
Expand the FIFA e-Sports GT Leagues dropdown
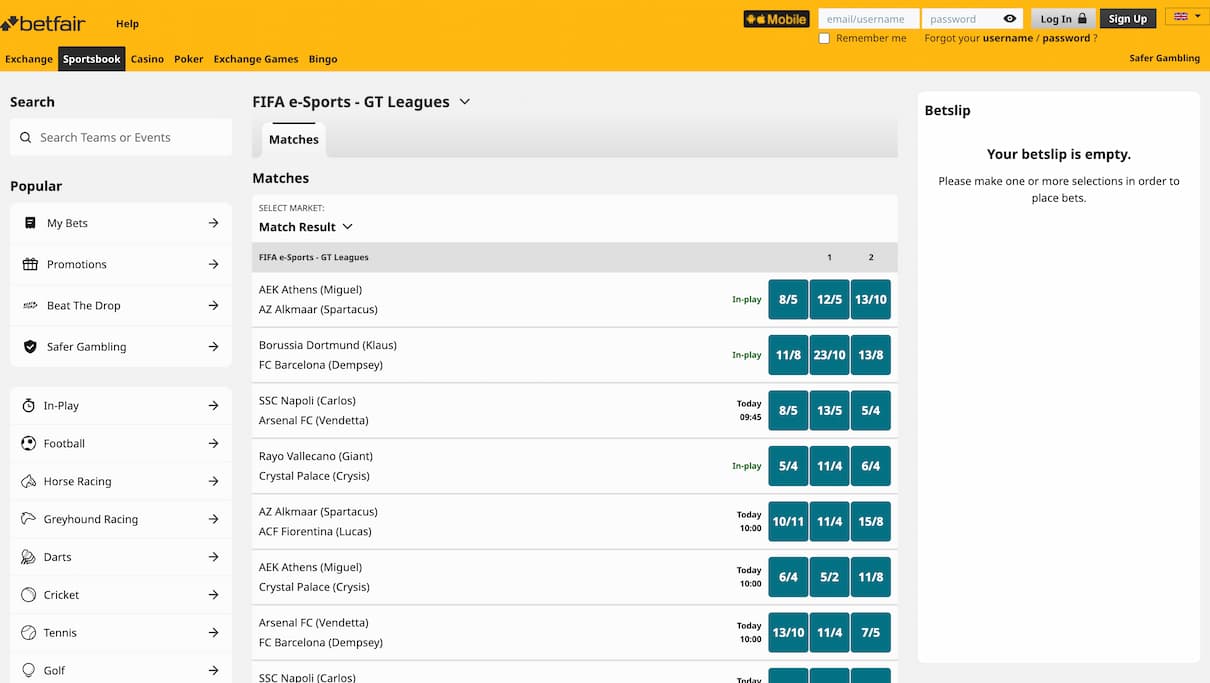[464, 102]
